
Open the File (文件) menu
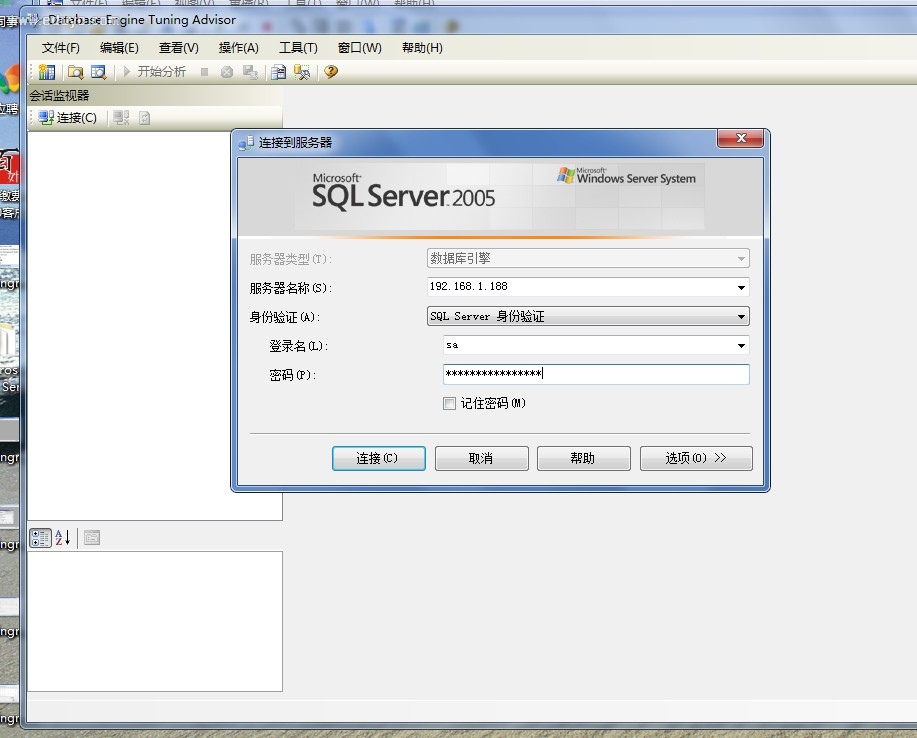60,48
